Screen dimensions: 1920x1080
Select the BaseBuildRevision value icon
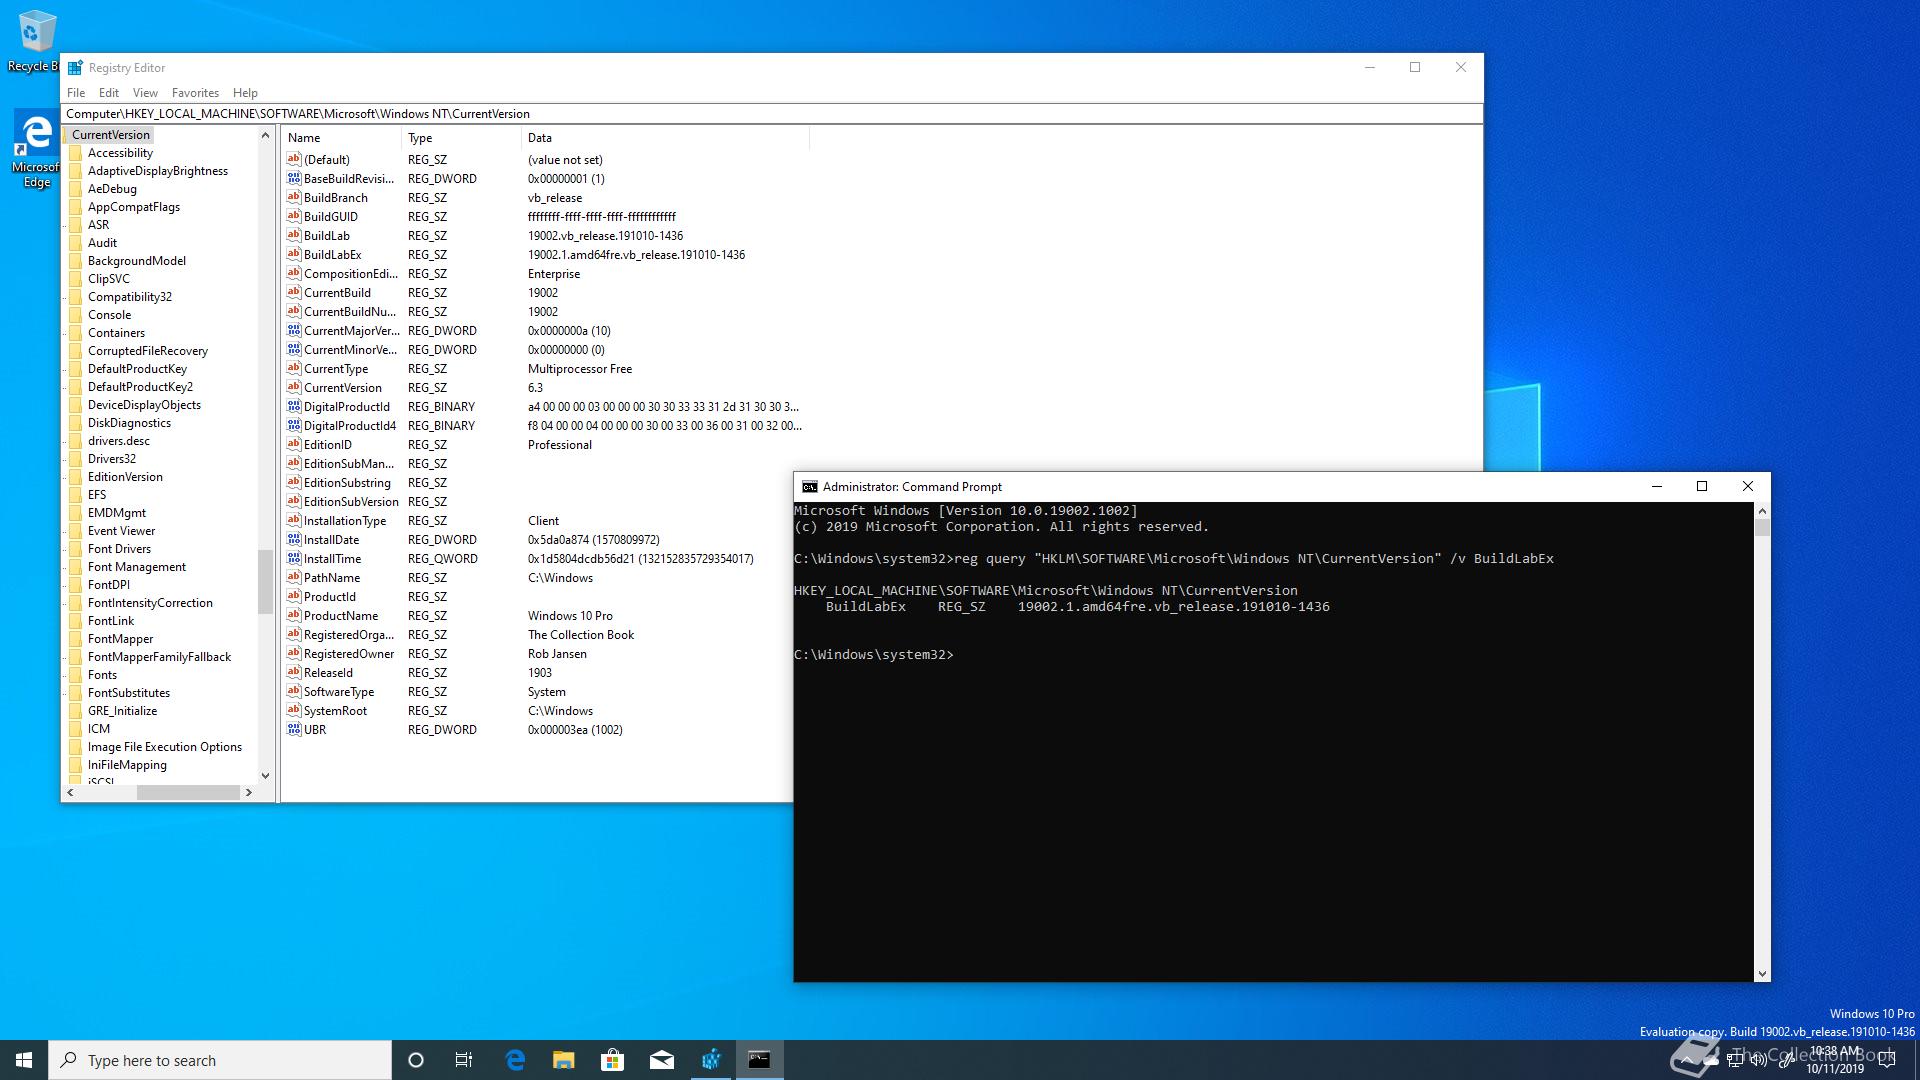(x=294, y=178)
